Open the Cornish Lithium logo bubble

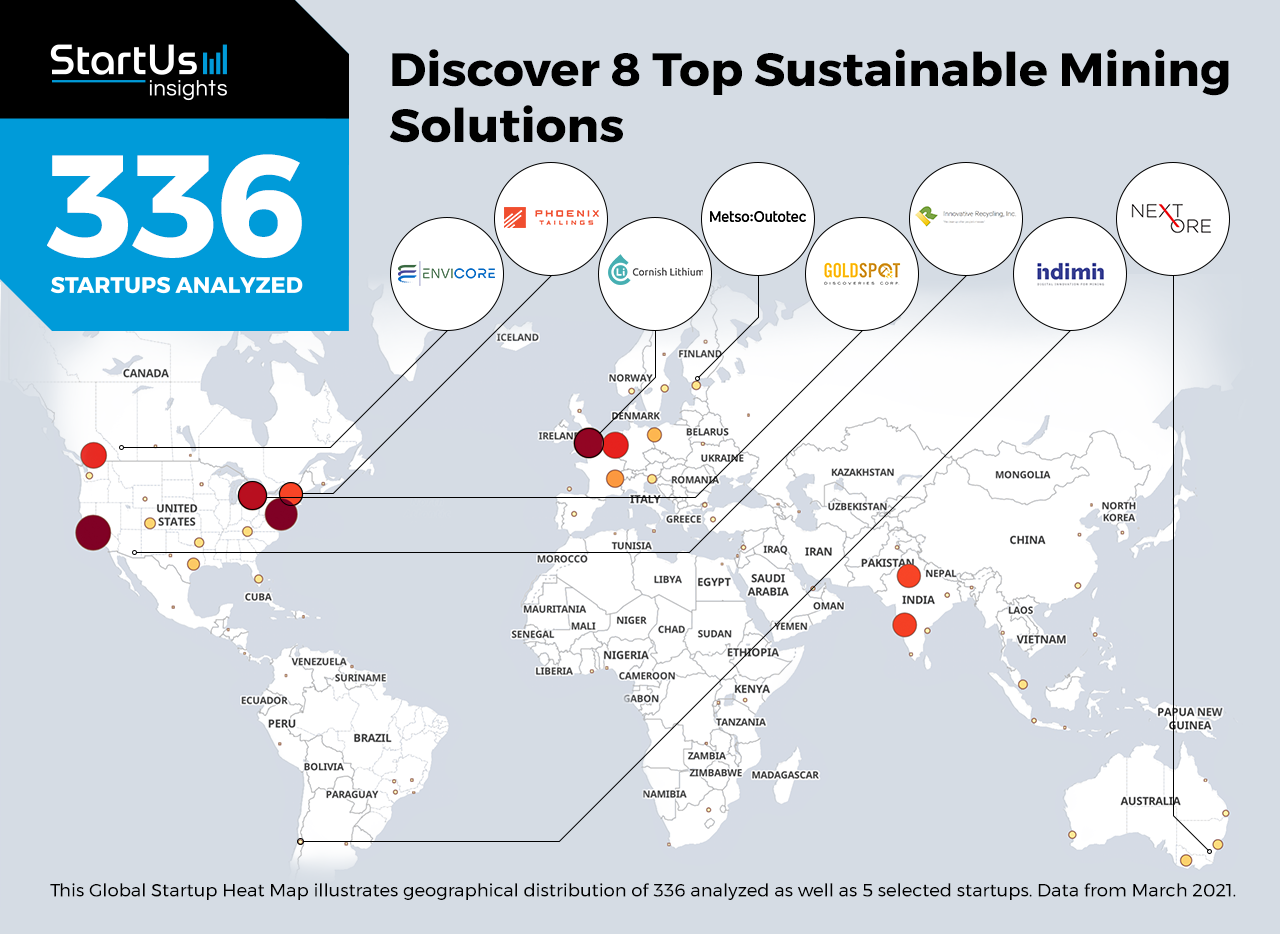click(655, 273)
